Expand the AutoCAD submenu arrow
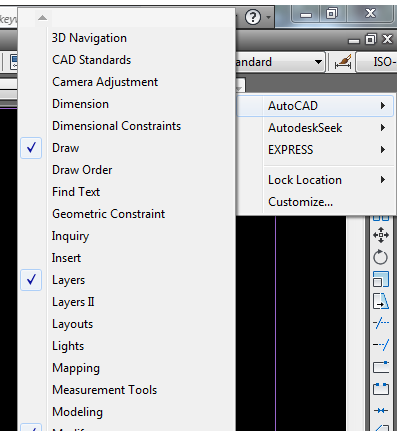 (383, 106)
